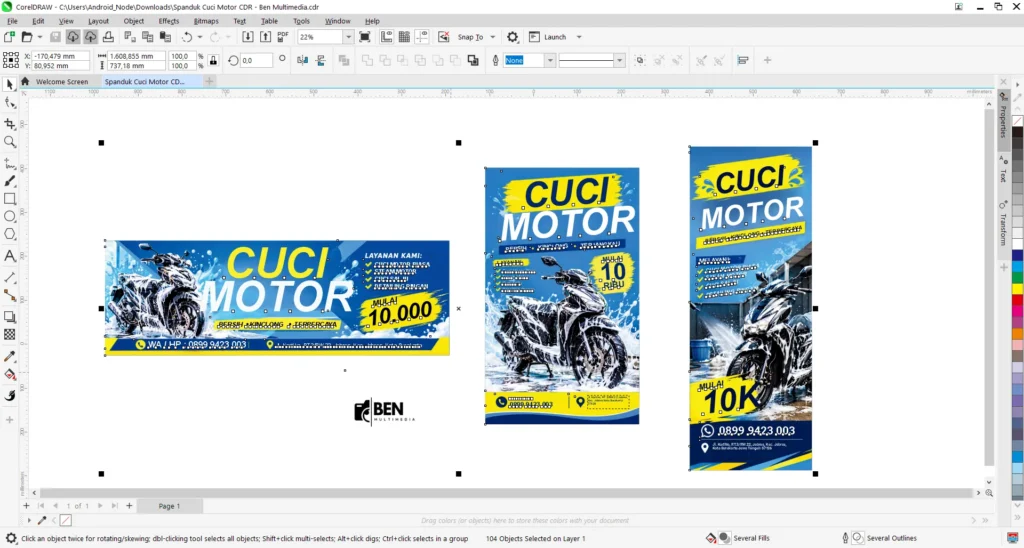Click the Mirror vertically icon
1024x548 pixels.
(x=321, y=60)
